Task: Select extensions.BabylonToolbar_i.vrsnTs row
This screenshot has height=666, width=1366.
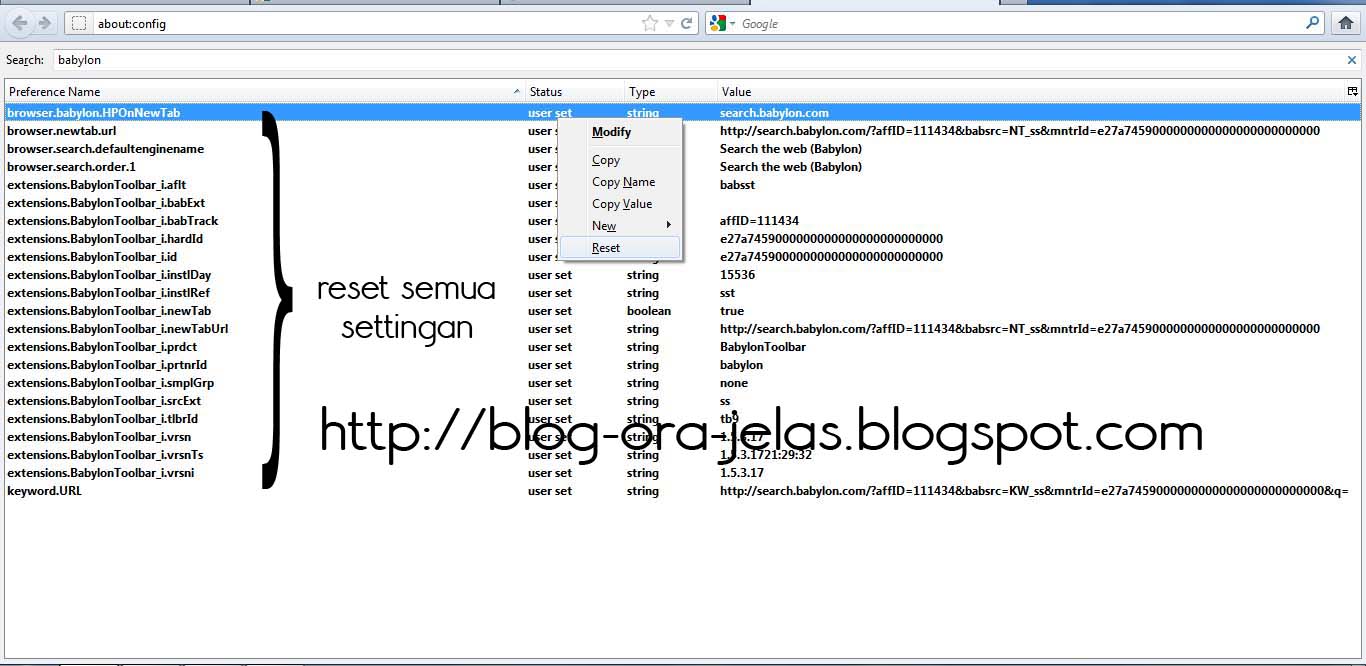Action: tap(682, 455)
